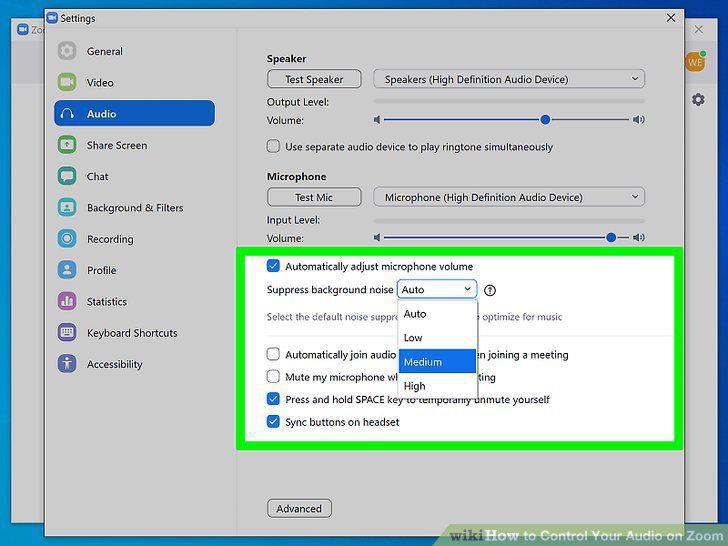Click the Test Mic button
This screenshot has height=546, width=728.
pos(314,197)
